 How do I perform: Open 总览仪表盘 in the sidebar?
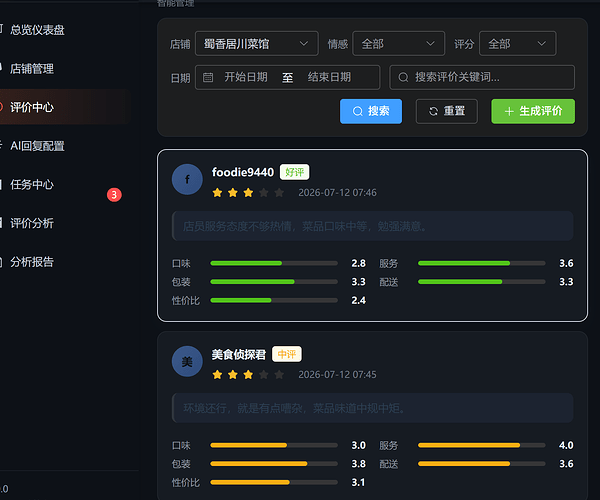pyautogui.click(x=37, y=30)
